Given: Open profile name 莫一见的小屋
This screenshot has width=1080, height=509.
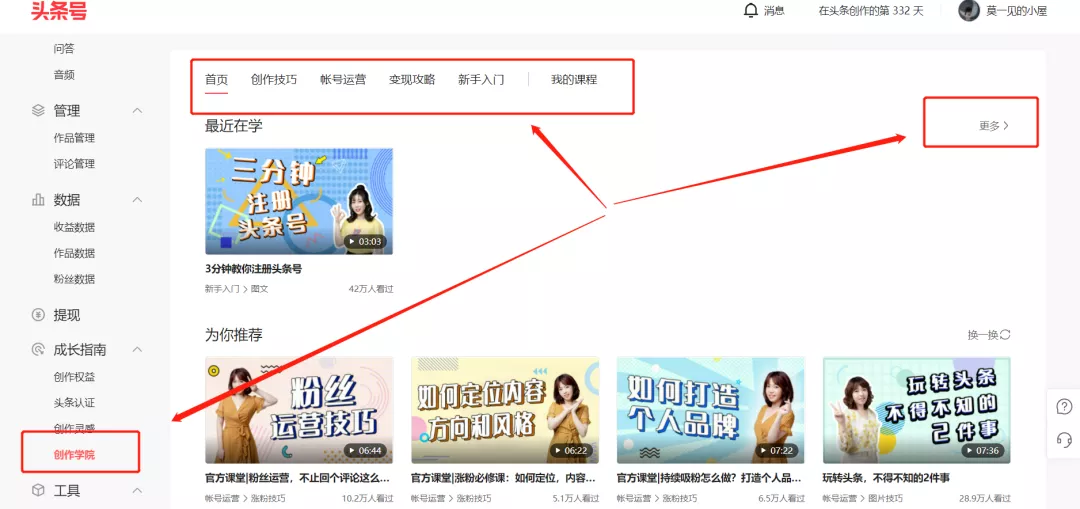Looking at the screenshot, I should click(1017, 11).
